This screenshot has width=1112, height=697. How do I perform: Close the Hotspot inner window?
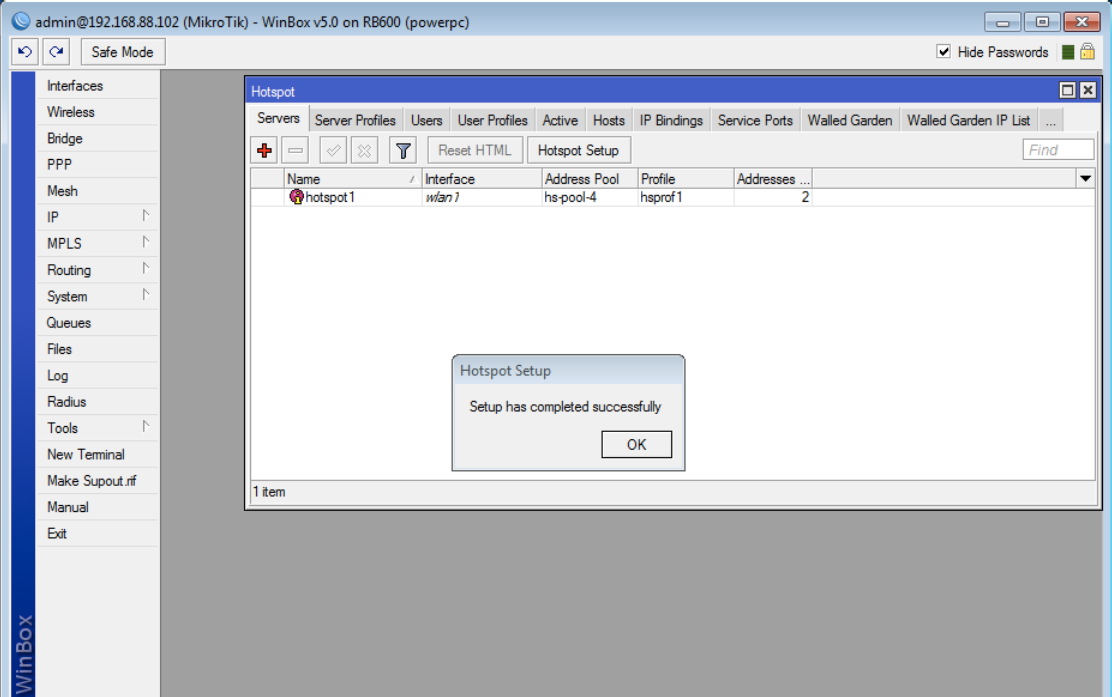click(1087, 90)
